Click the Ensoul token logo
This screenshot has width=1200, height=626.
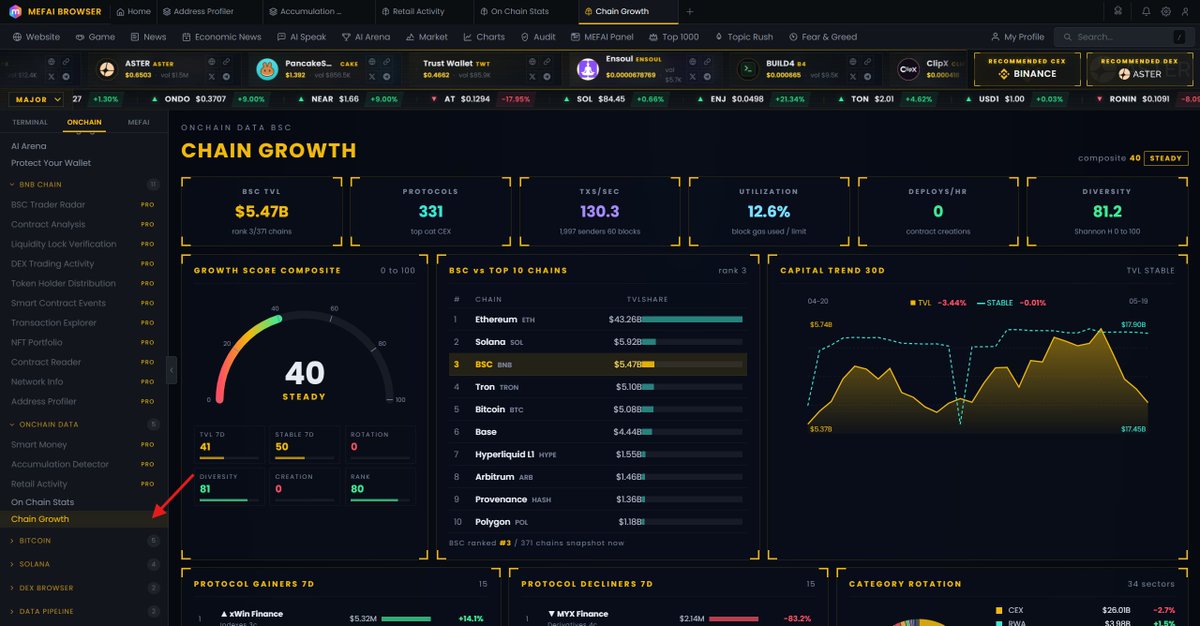click(588, 69)
